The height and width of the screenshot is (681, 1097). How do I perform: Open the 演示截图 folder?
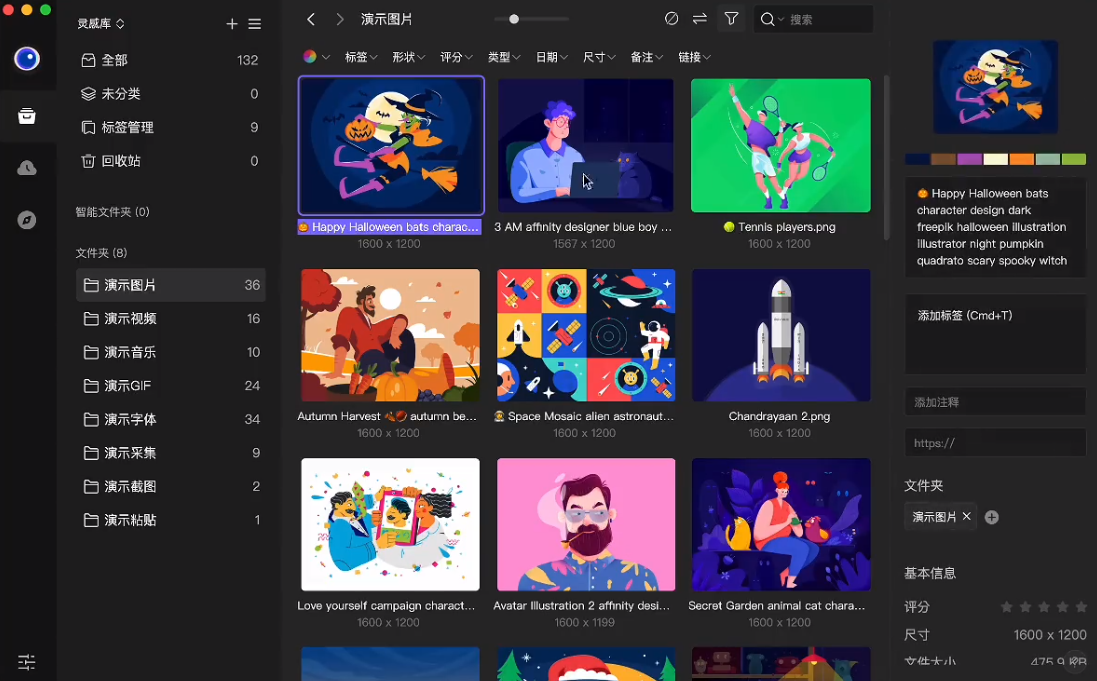coord(171,486)
